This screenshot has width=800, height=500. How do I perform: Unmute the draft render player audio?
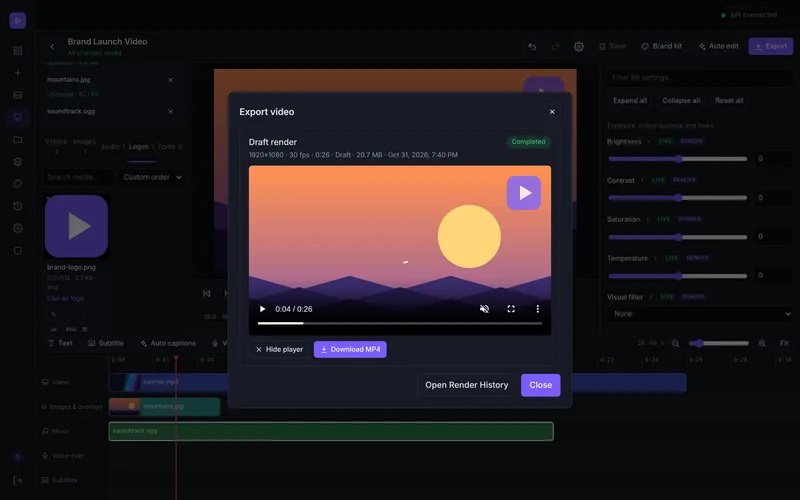(484, 309)
